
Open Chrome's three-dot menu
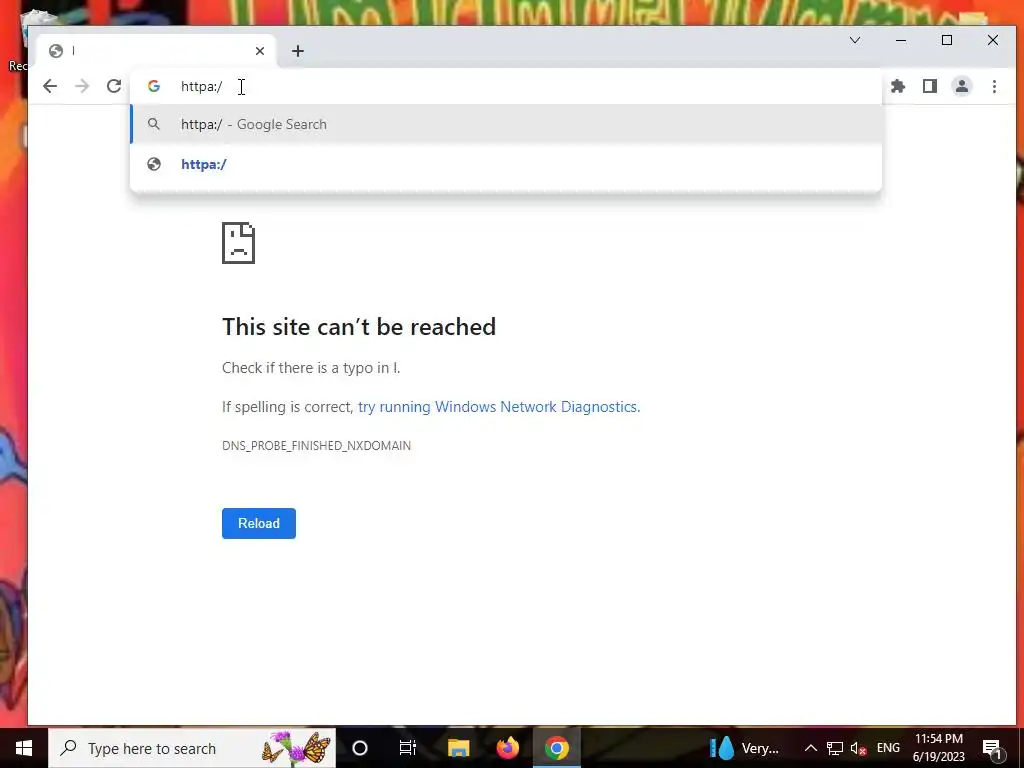994,86
